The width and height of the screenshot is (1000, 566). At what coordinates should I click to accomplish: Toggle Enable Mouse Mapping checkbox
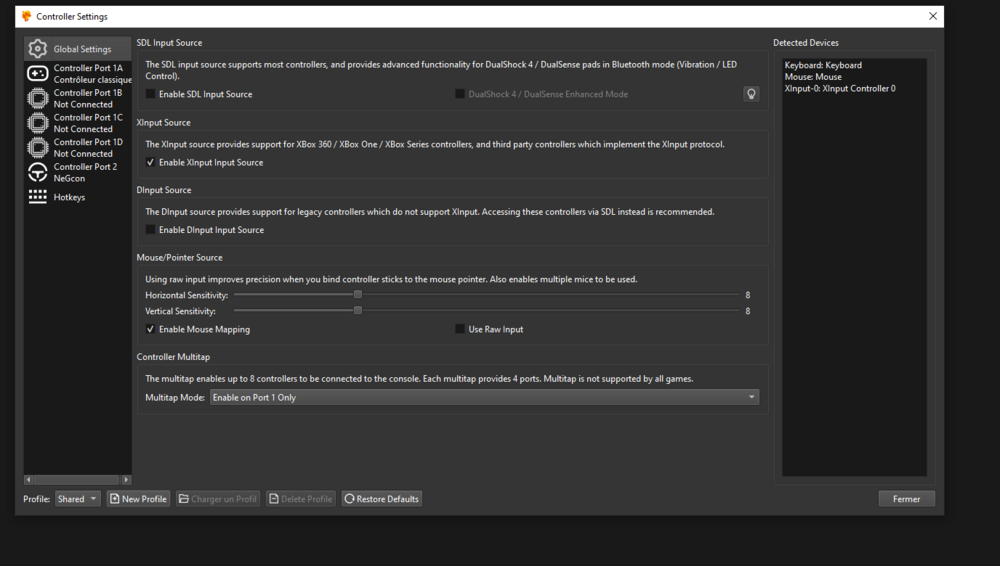pyautogui.click(x=151, y=329)
